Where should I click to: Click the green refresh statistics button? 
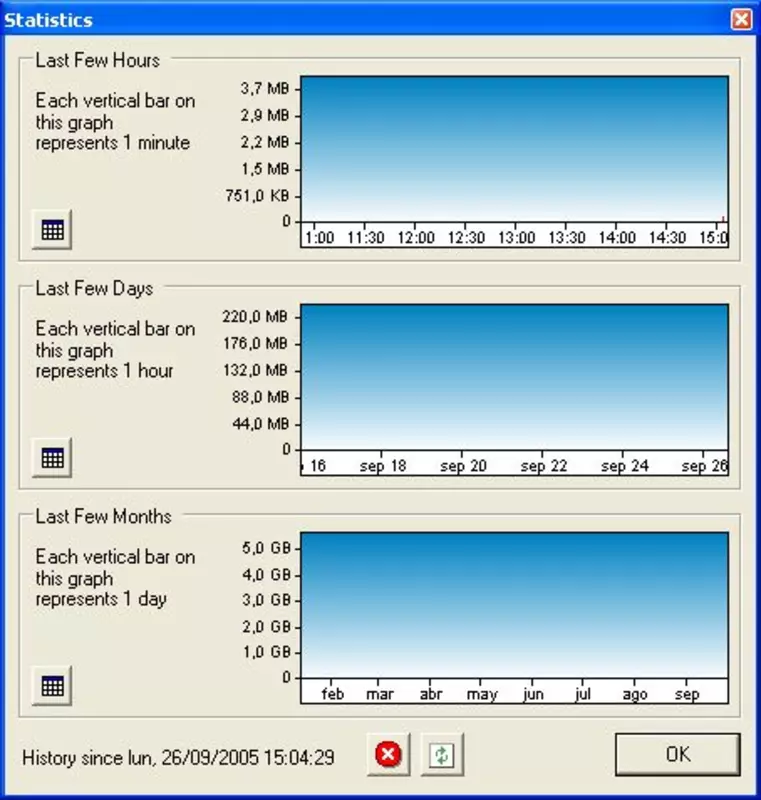coord(442,755)
